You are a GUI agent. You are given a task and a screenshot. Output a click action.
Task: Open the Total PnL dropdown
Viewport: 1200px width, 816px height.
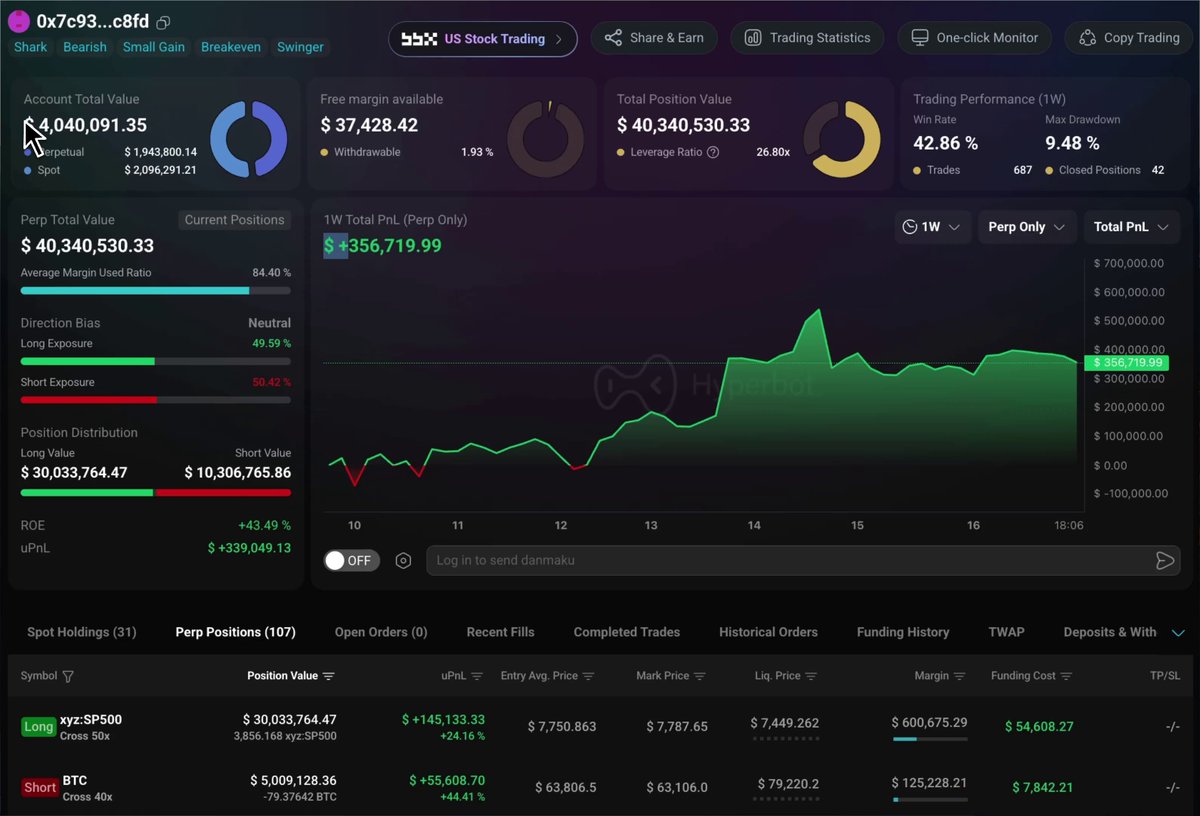(x=1132, y=227)
